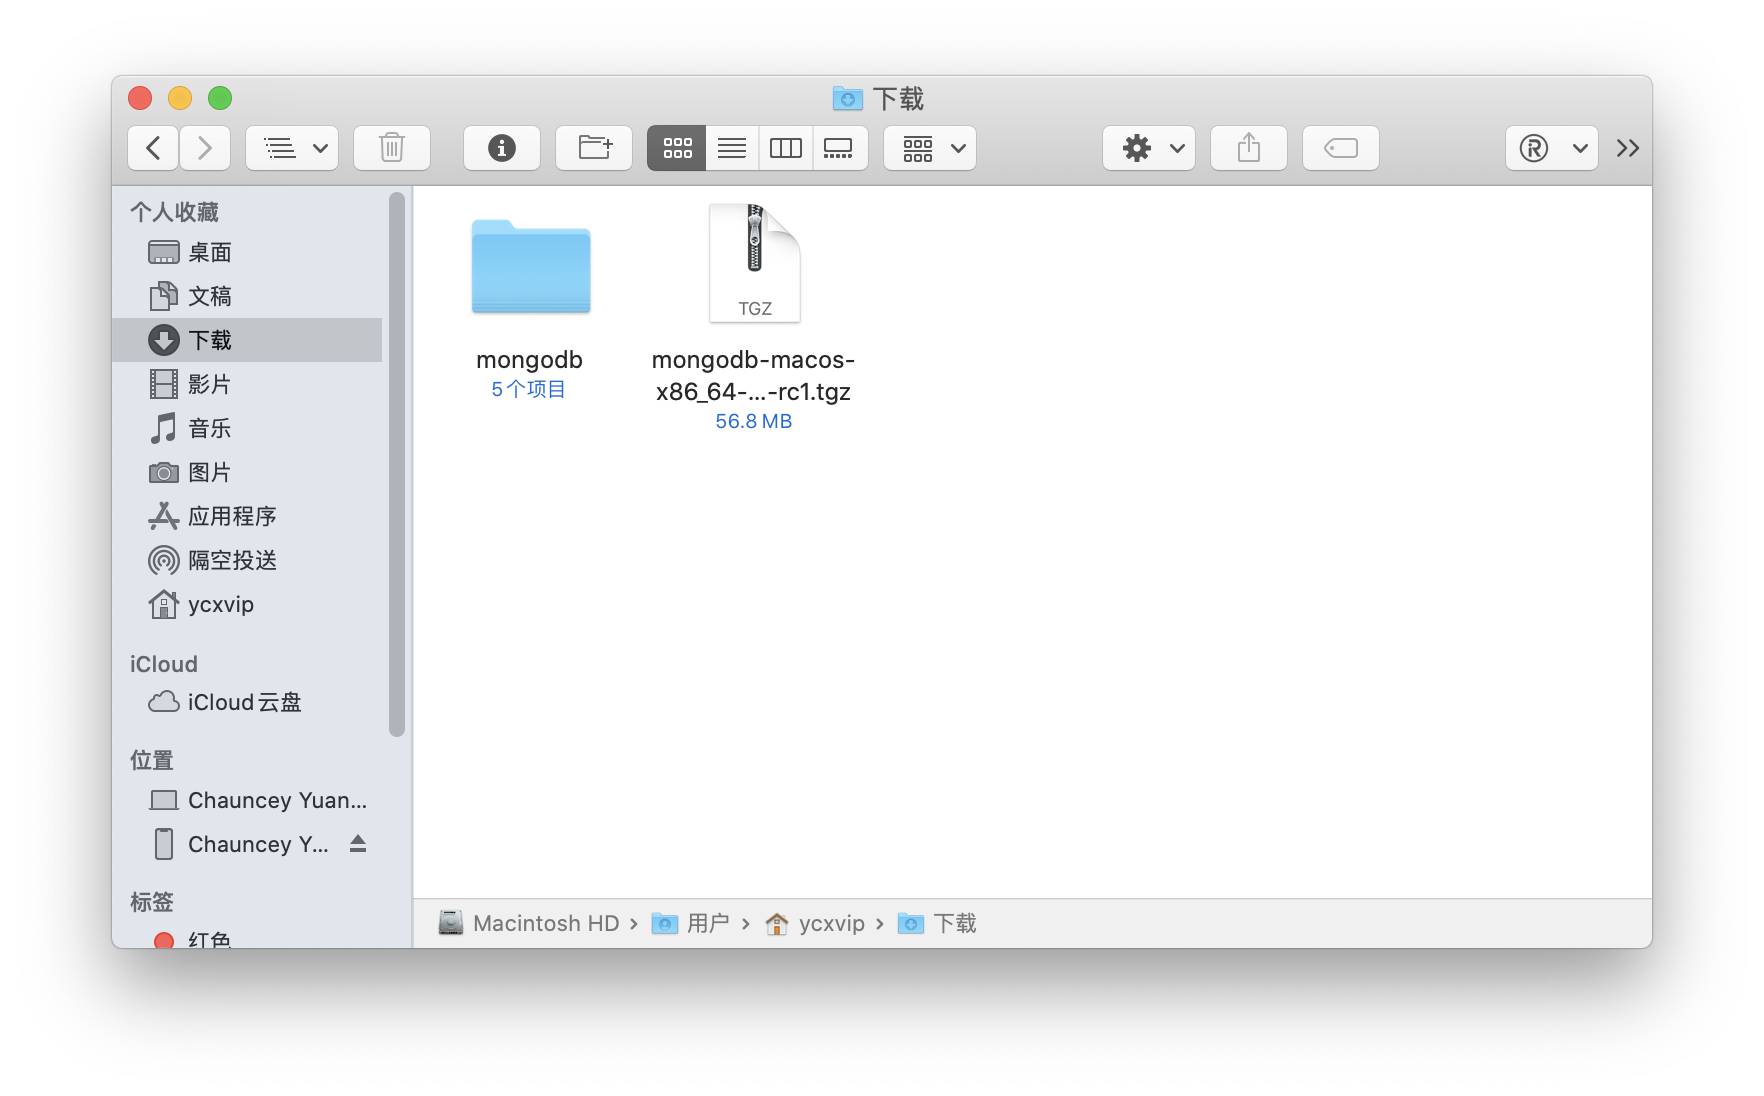Open 隔空投送 in the sidebar

tap(247, 560)
